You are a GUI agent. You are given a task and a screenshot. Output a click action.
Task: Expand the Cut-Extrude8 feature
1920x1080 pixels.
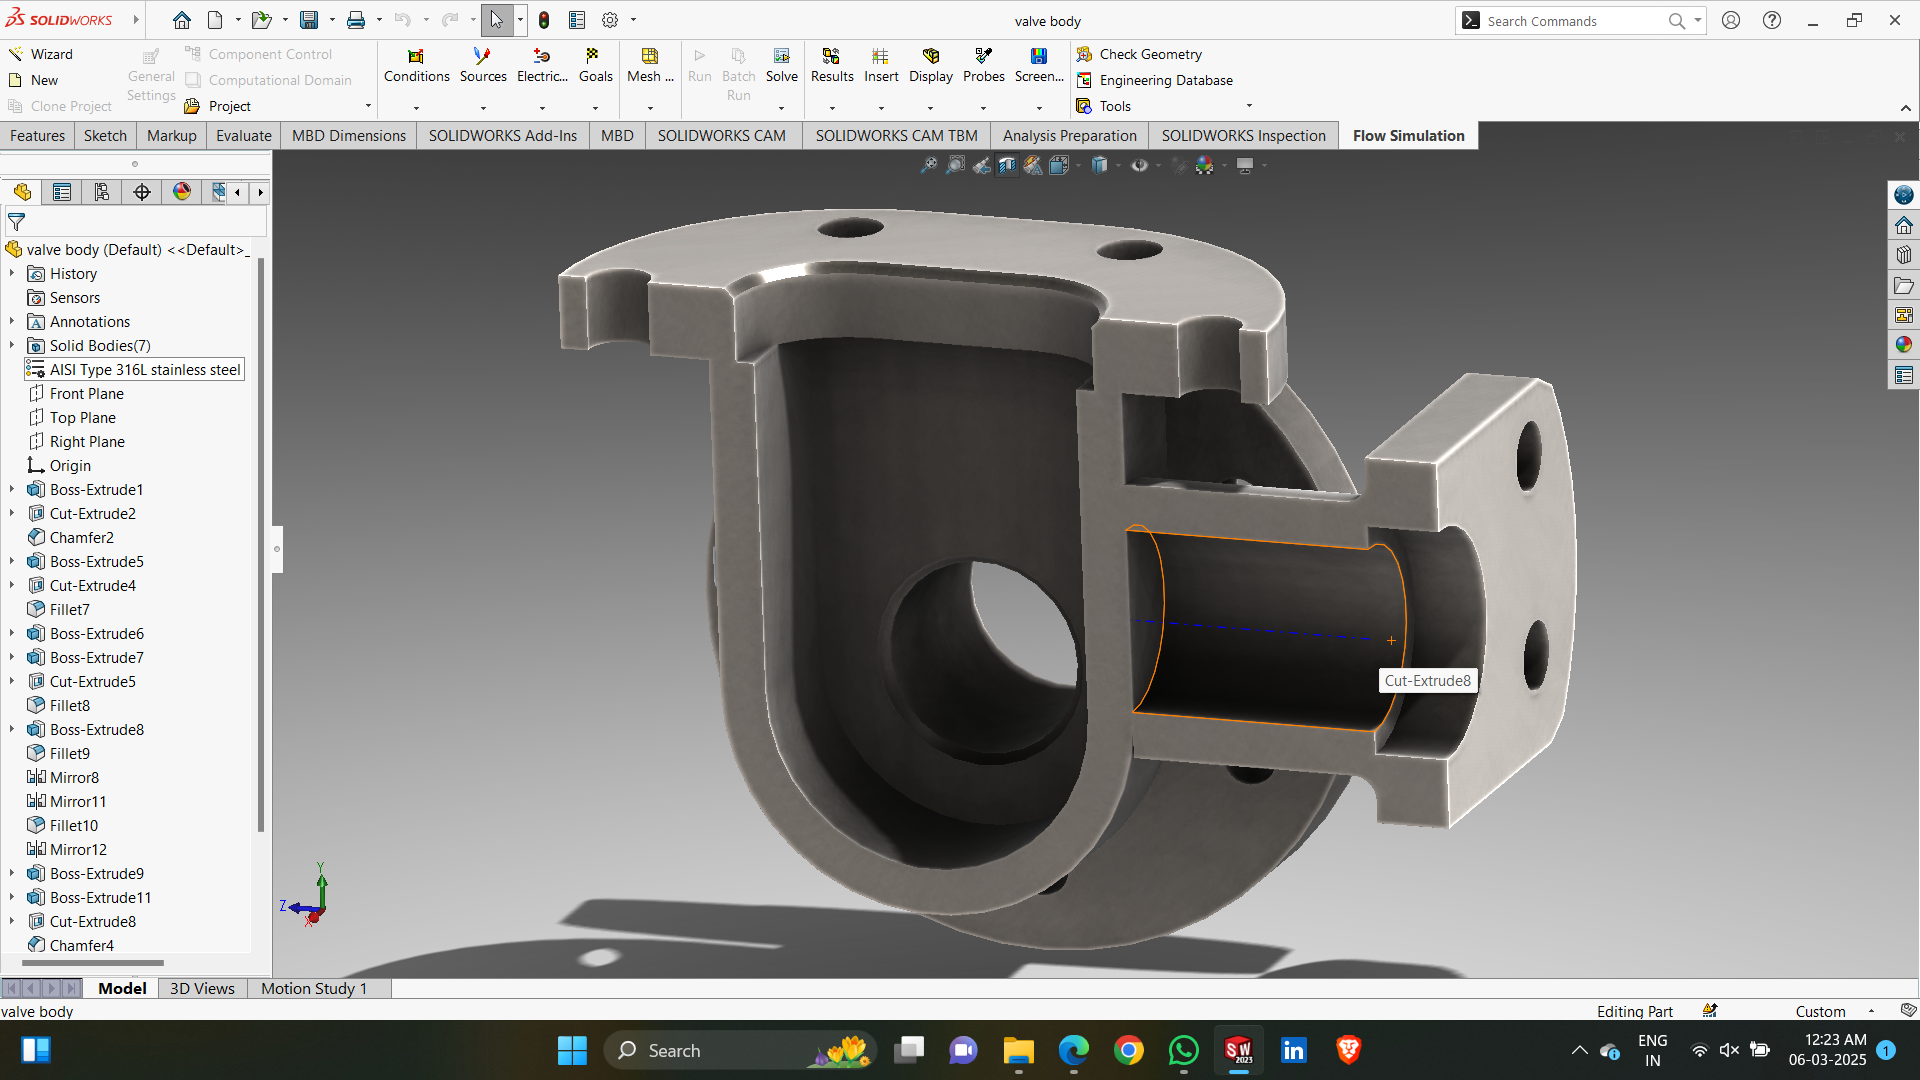12,922
